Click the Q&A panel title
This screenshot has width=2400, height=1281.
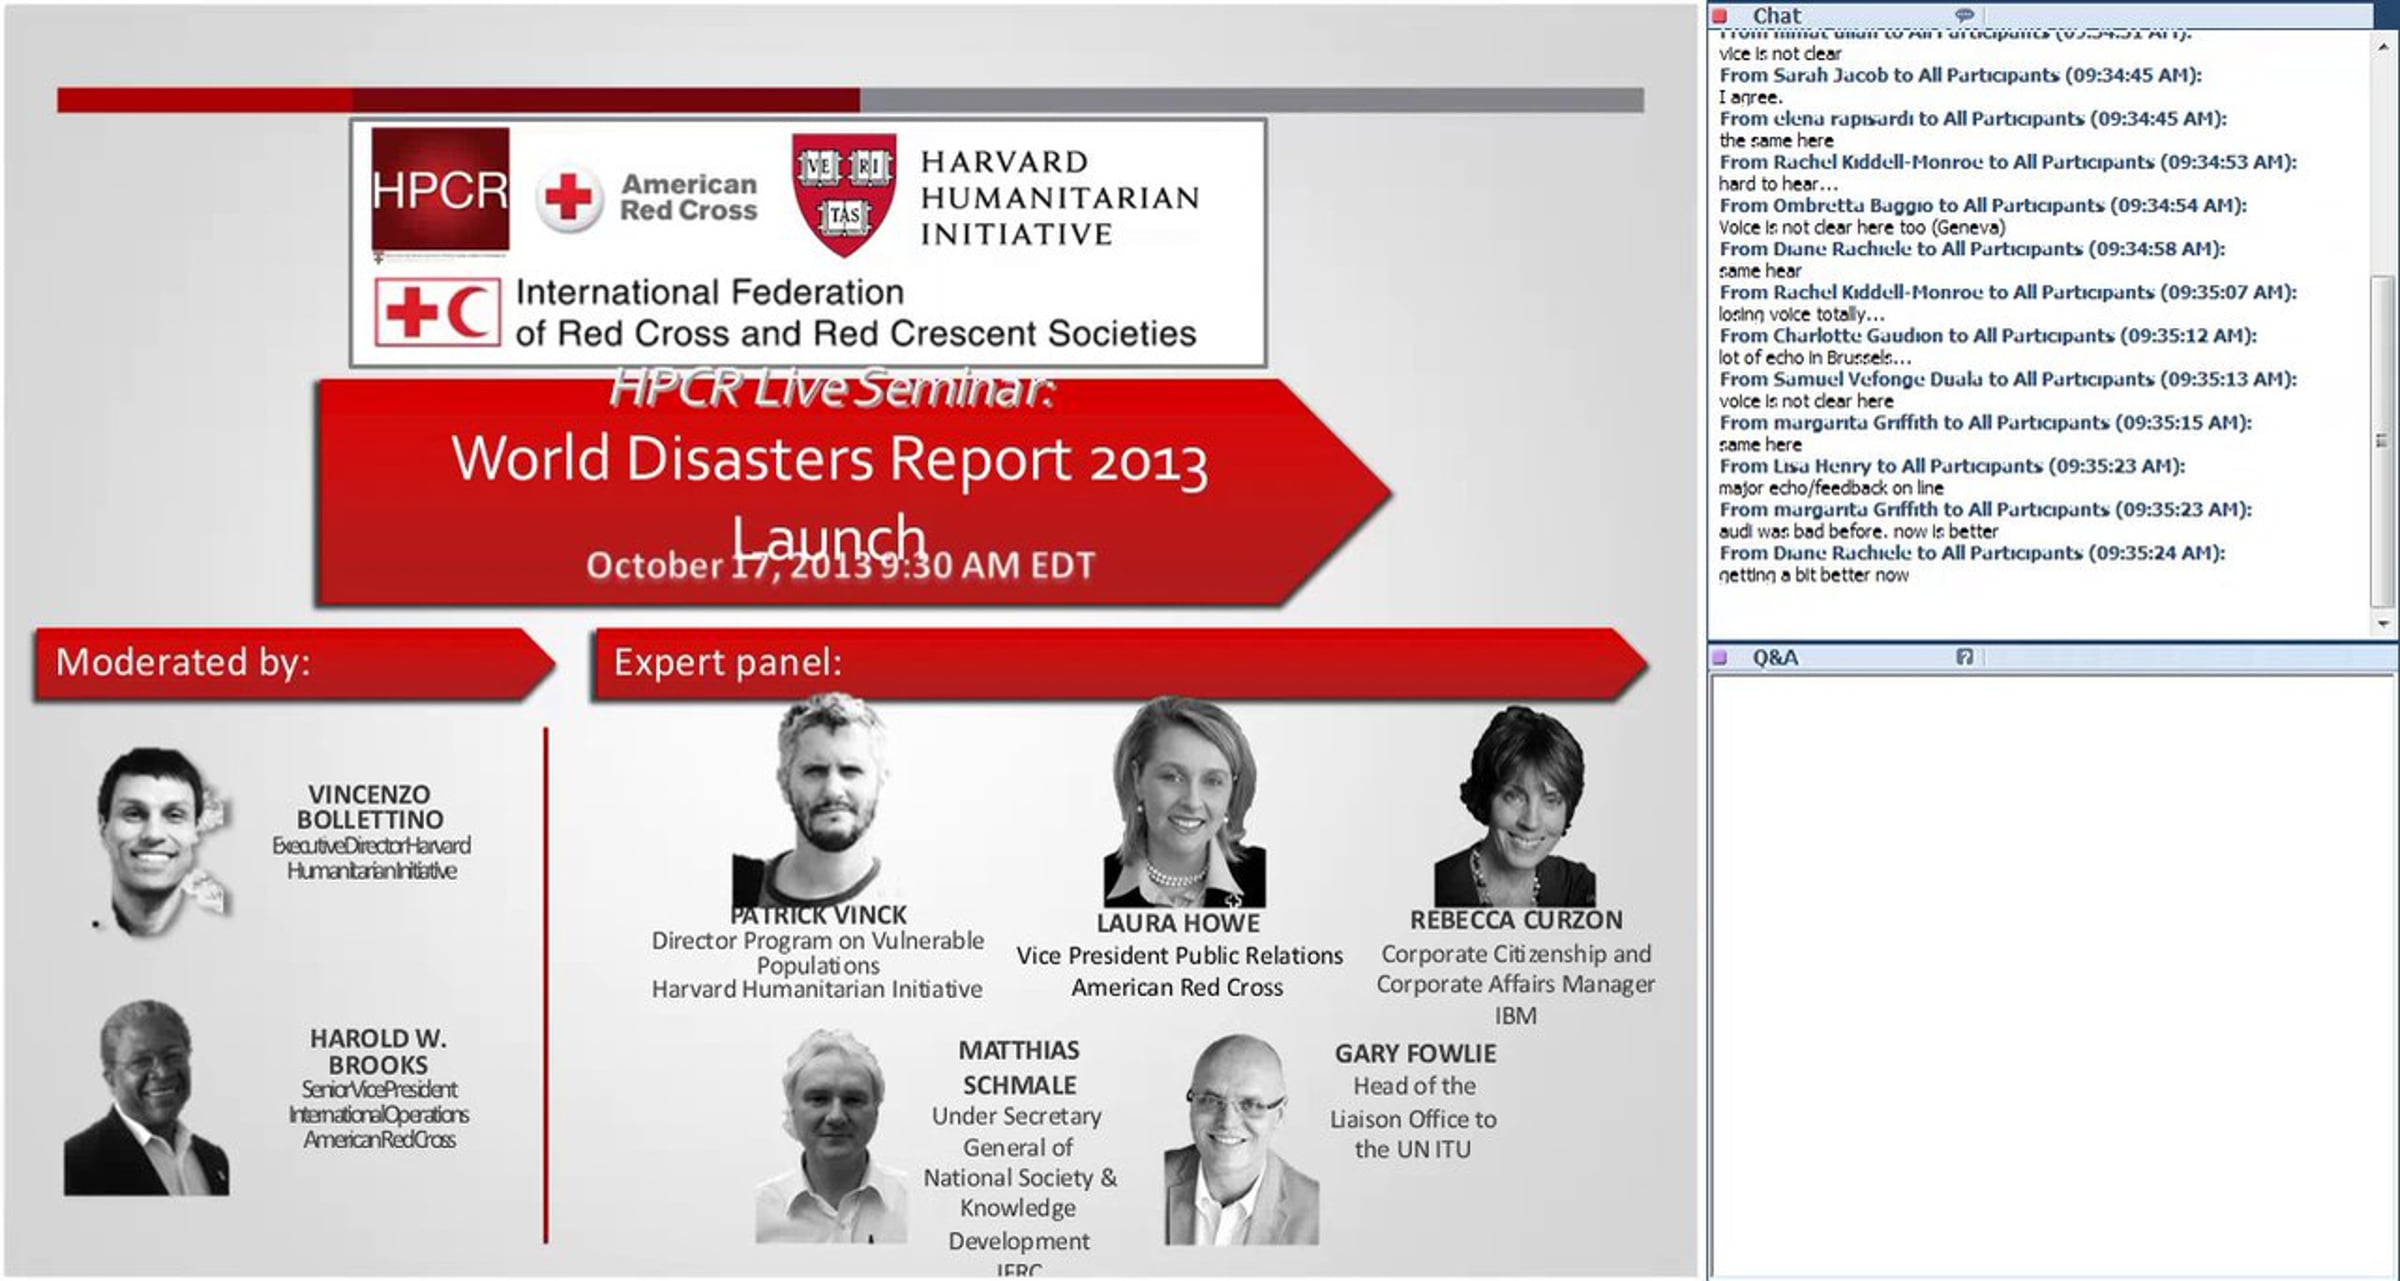1775,657
